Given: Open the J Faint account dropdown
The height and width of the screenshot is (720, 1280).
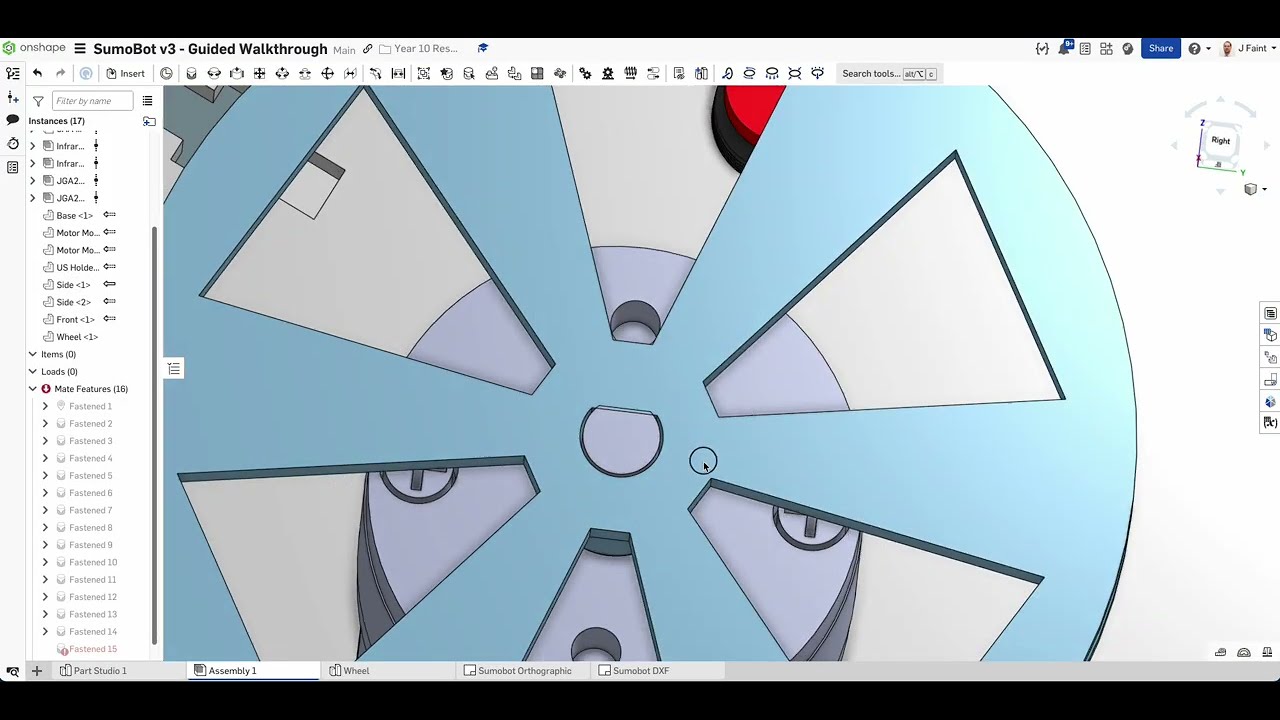Looking at the screenshot, I should tap(1248, 48).
